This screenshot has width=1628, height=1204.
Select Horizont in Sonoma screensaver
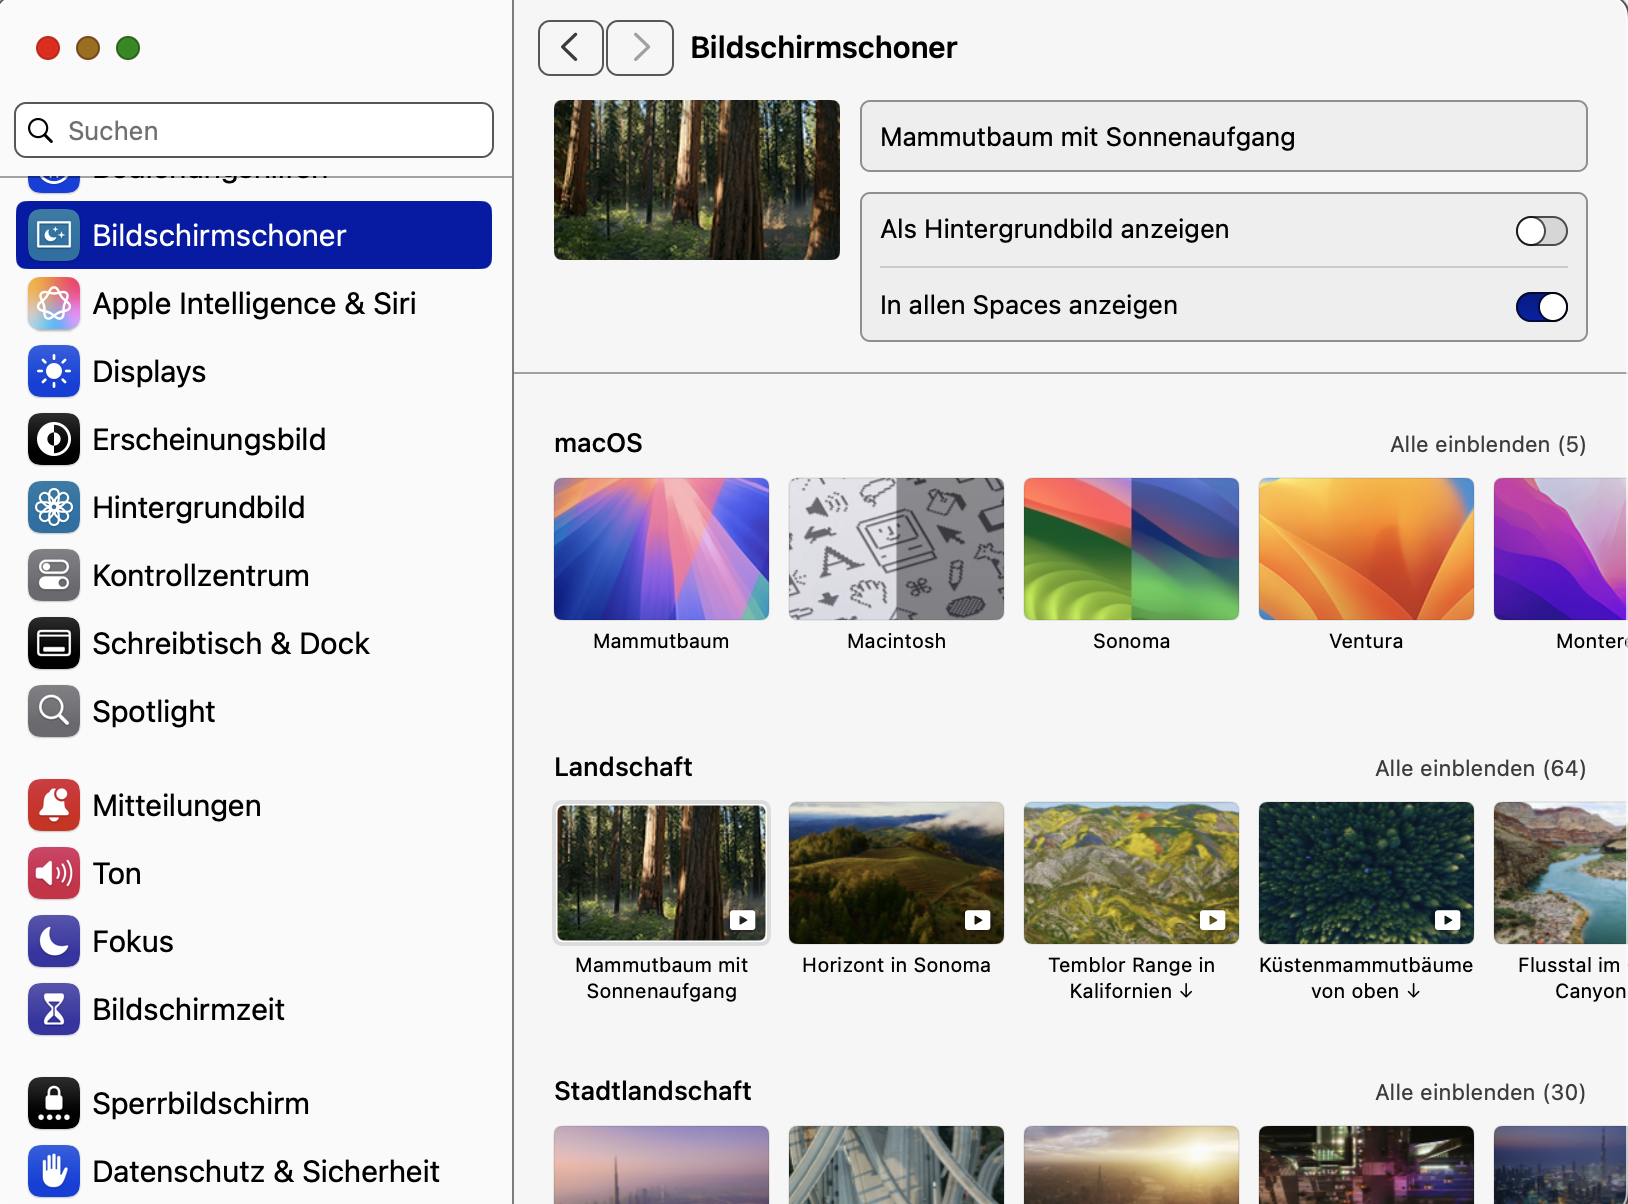tap(896, 873)
